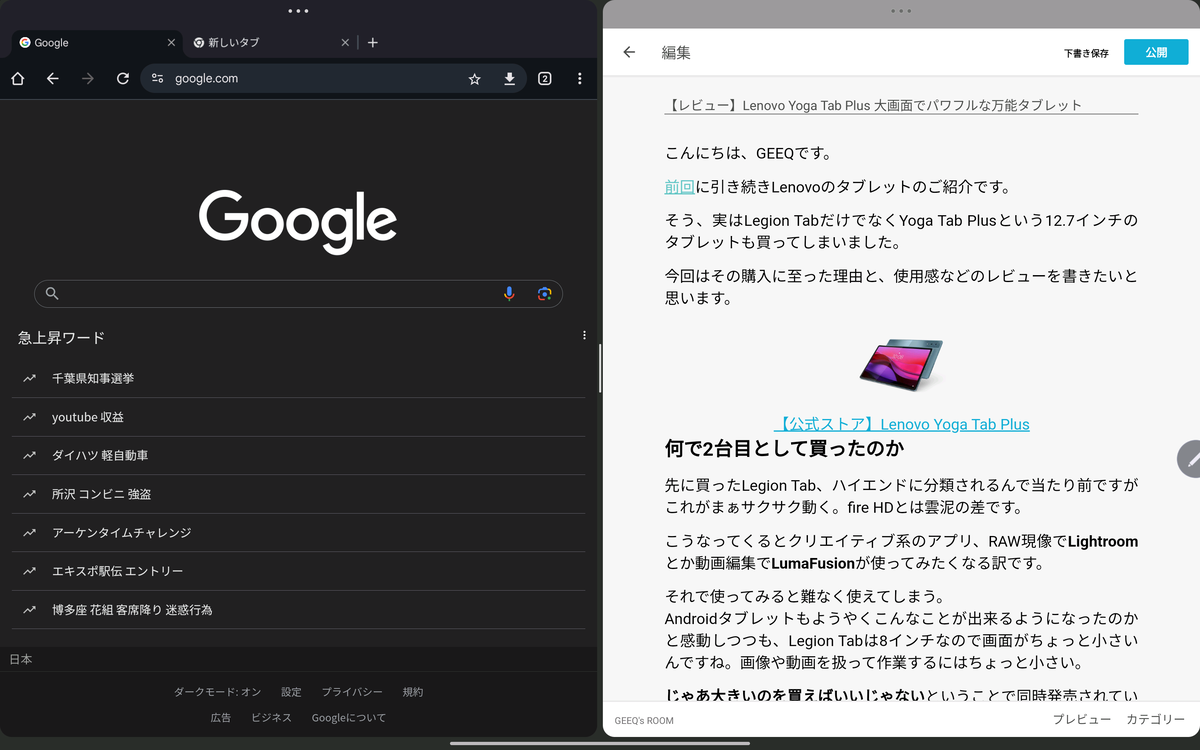Open 規約 footer link

(413, 692)
